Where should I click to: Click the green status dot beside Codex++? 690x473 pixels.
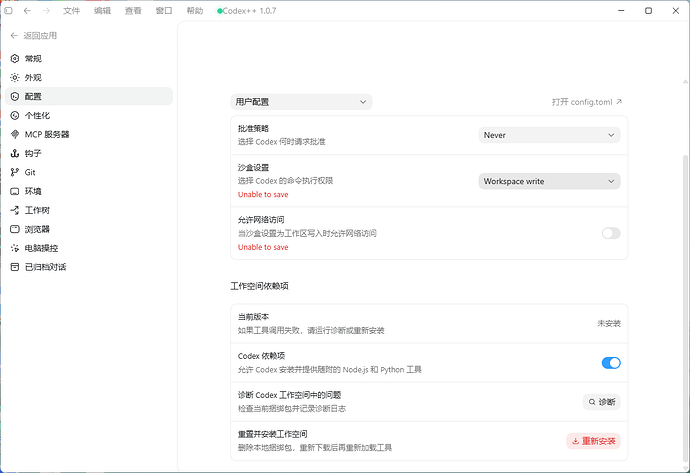click(x=219, y=11)
